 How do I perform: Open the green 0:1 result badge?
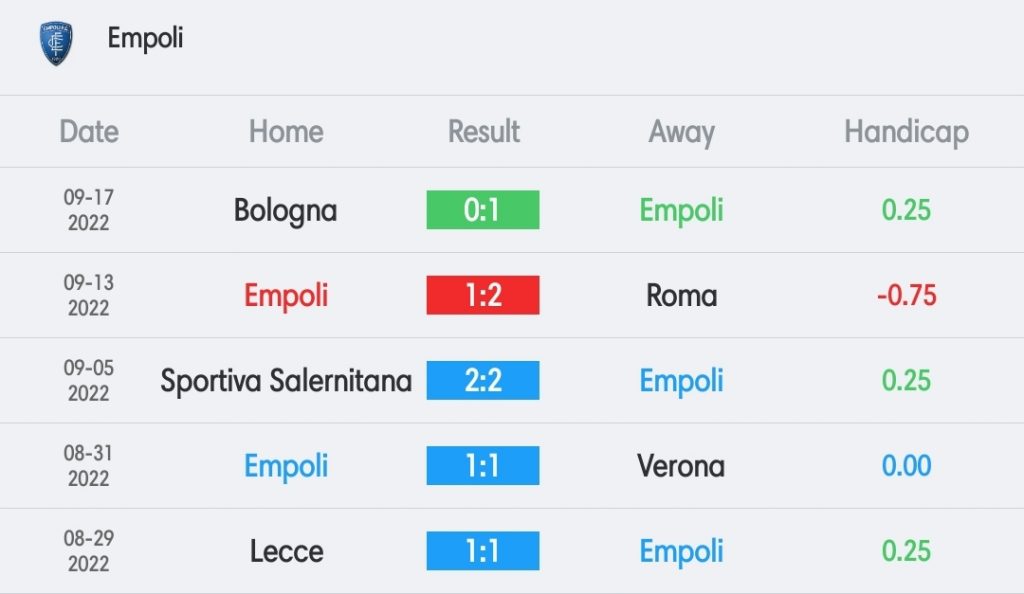tap(483, 210)
